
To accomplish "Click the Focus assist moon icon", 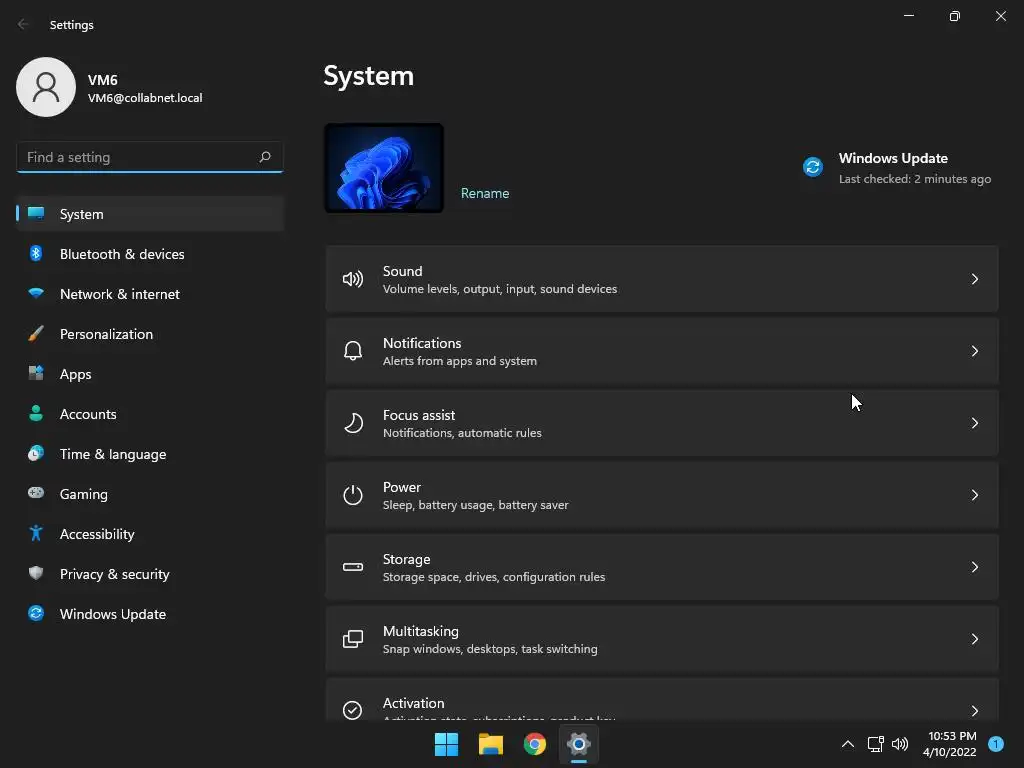I will 353,423.
